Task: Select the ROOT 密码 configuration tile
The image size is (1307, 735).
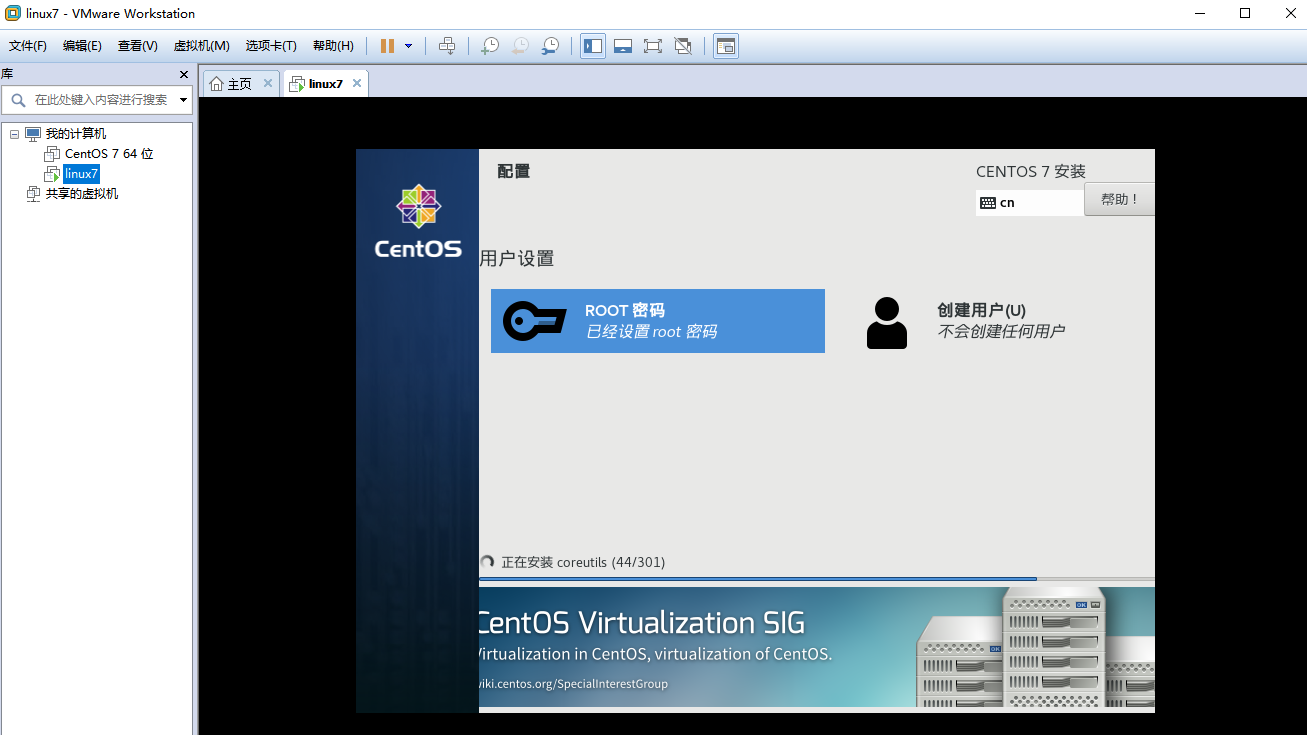Action: click(x=657, y=320)
